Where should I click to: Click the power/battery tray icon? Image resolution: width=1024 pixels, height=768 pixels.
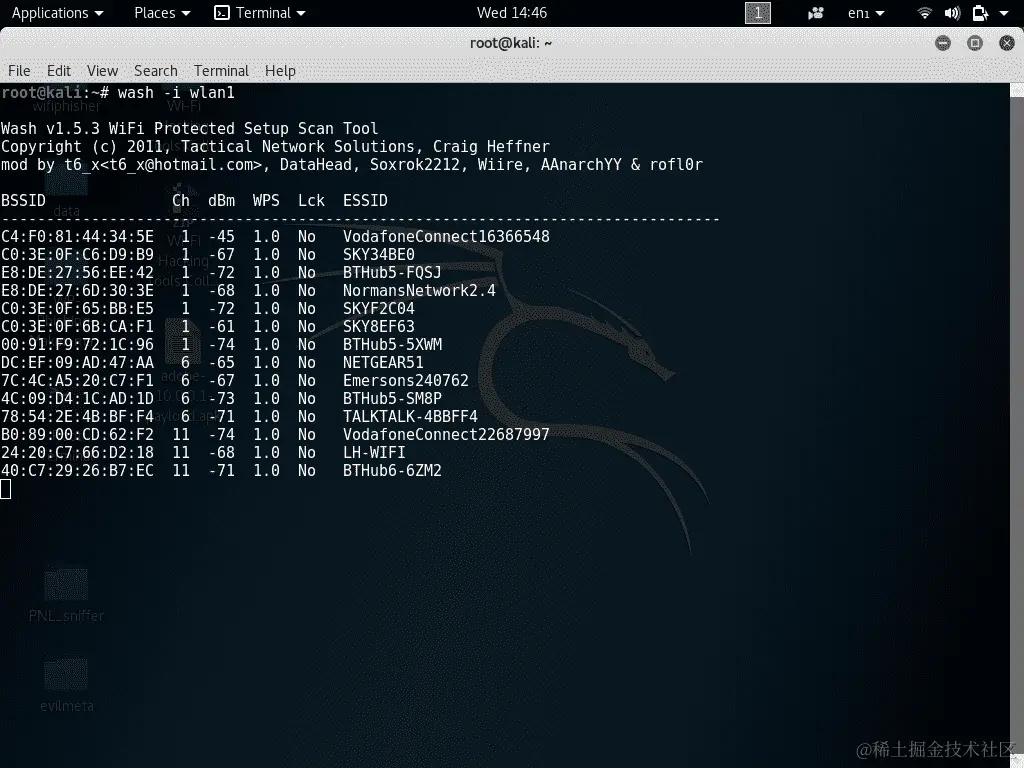(980, 13)
